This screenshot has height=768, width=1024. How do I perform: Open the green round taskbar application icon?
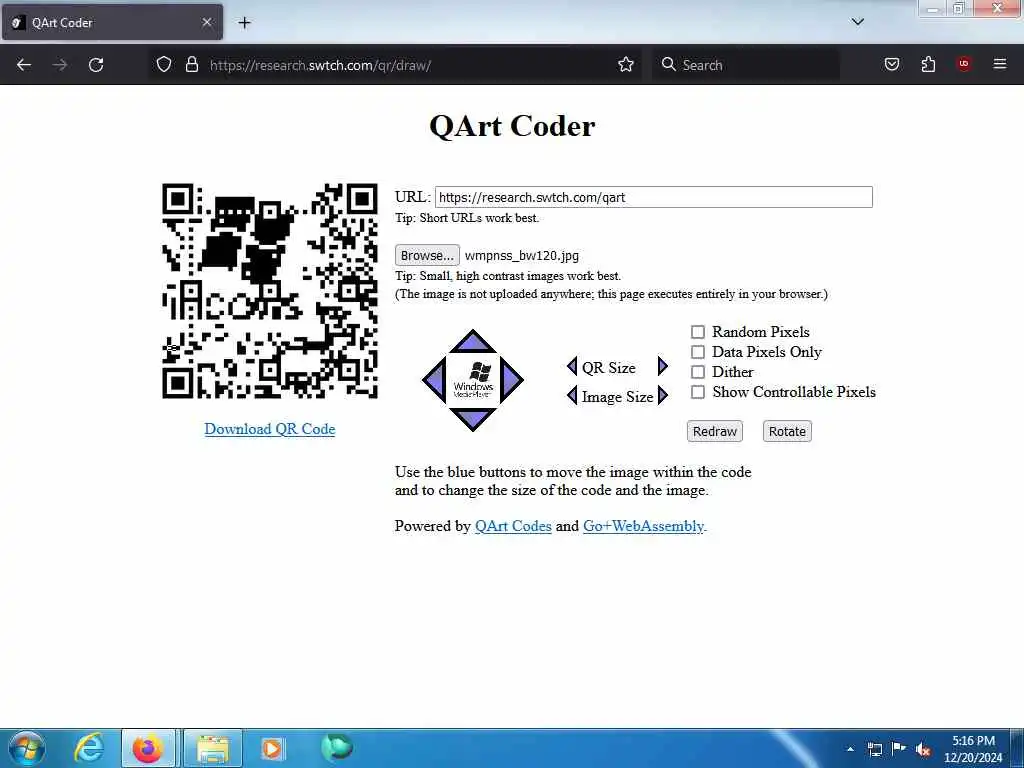pos(337,748)
